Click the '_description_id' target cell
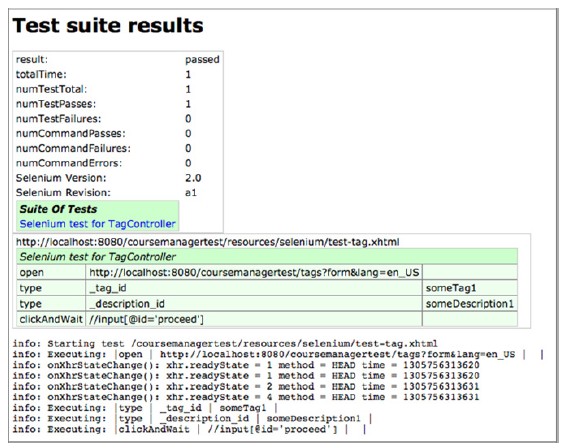The image size is (565, 448). [x=254, y=304]
